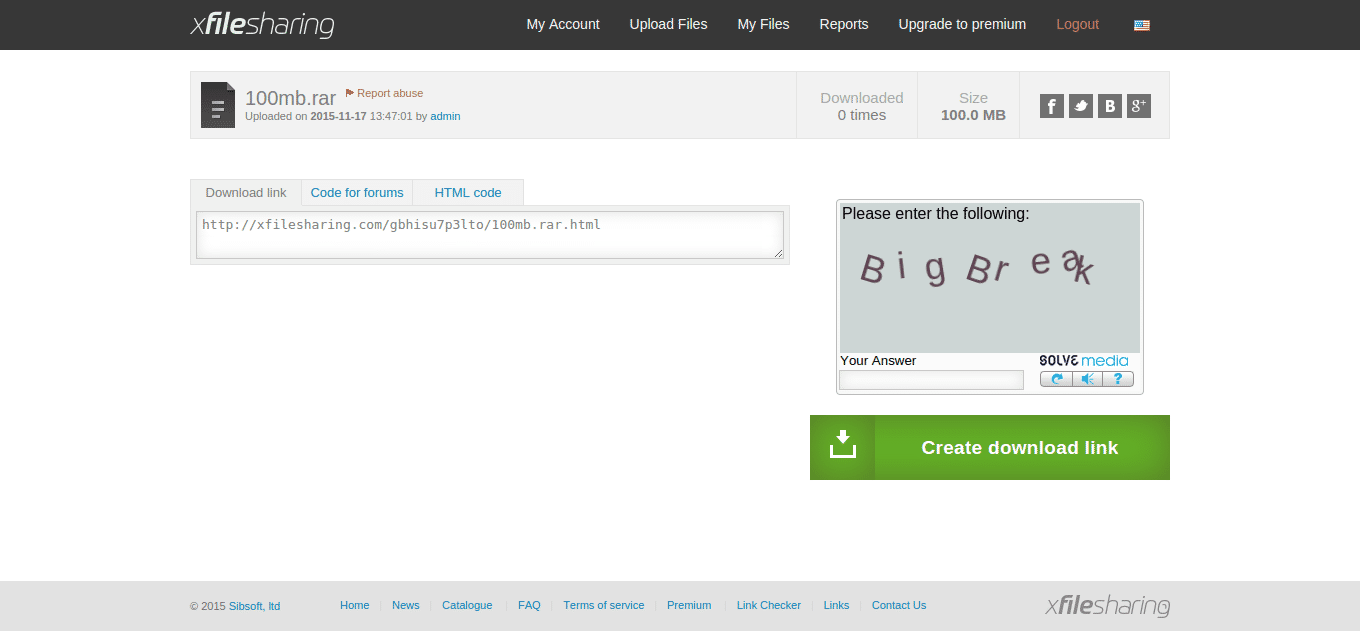Click Create download link button
Viewport: 1360px width, 631px height.
990,447
